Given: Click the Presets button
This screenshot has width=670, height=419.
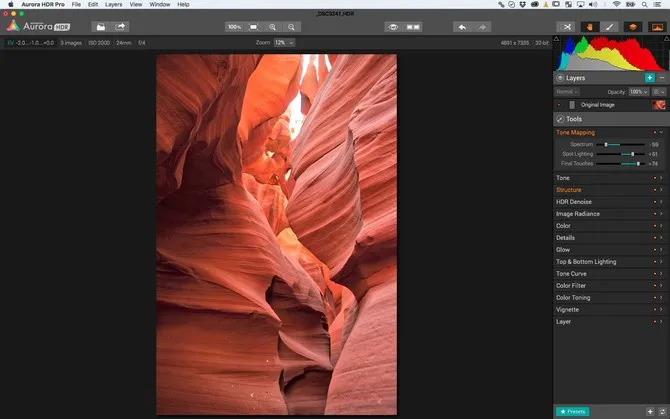Looking at the screenshot, I should pos(573,411).
